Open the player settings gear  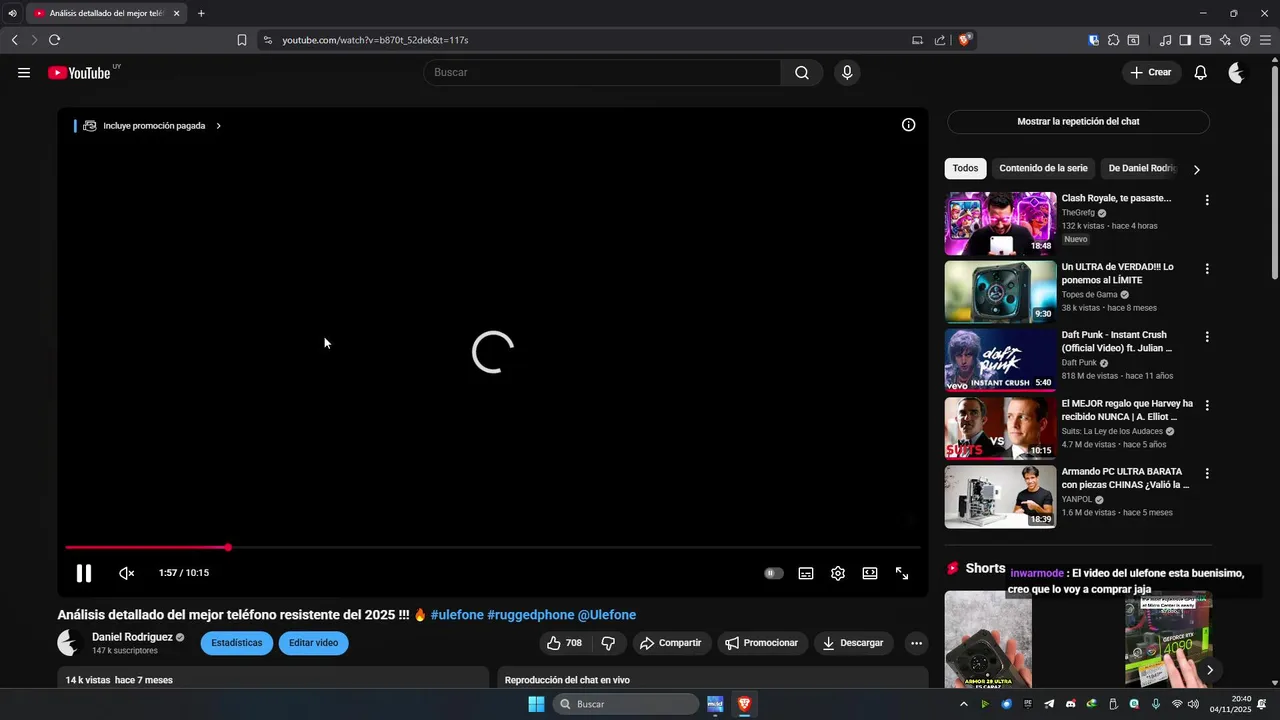coord(838,573)
